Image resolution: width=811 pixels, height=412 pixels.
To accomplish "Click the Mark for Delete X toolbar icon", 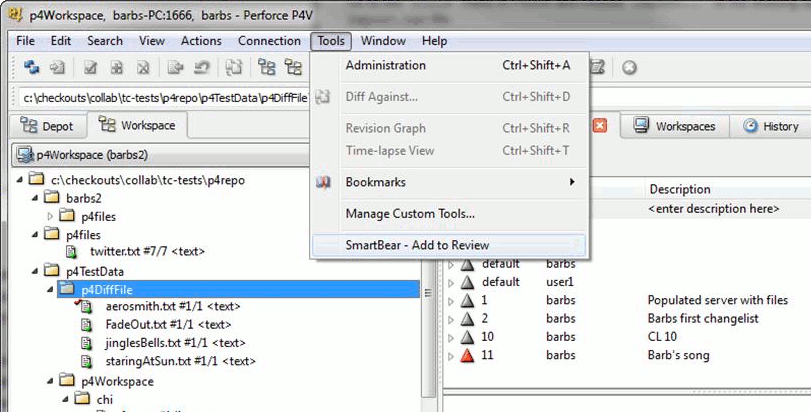I will 143,67.
